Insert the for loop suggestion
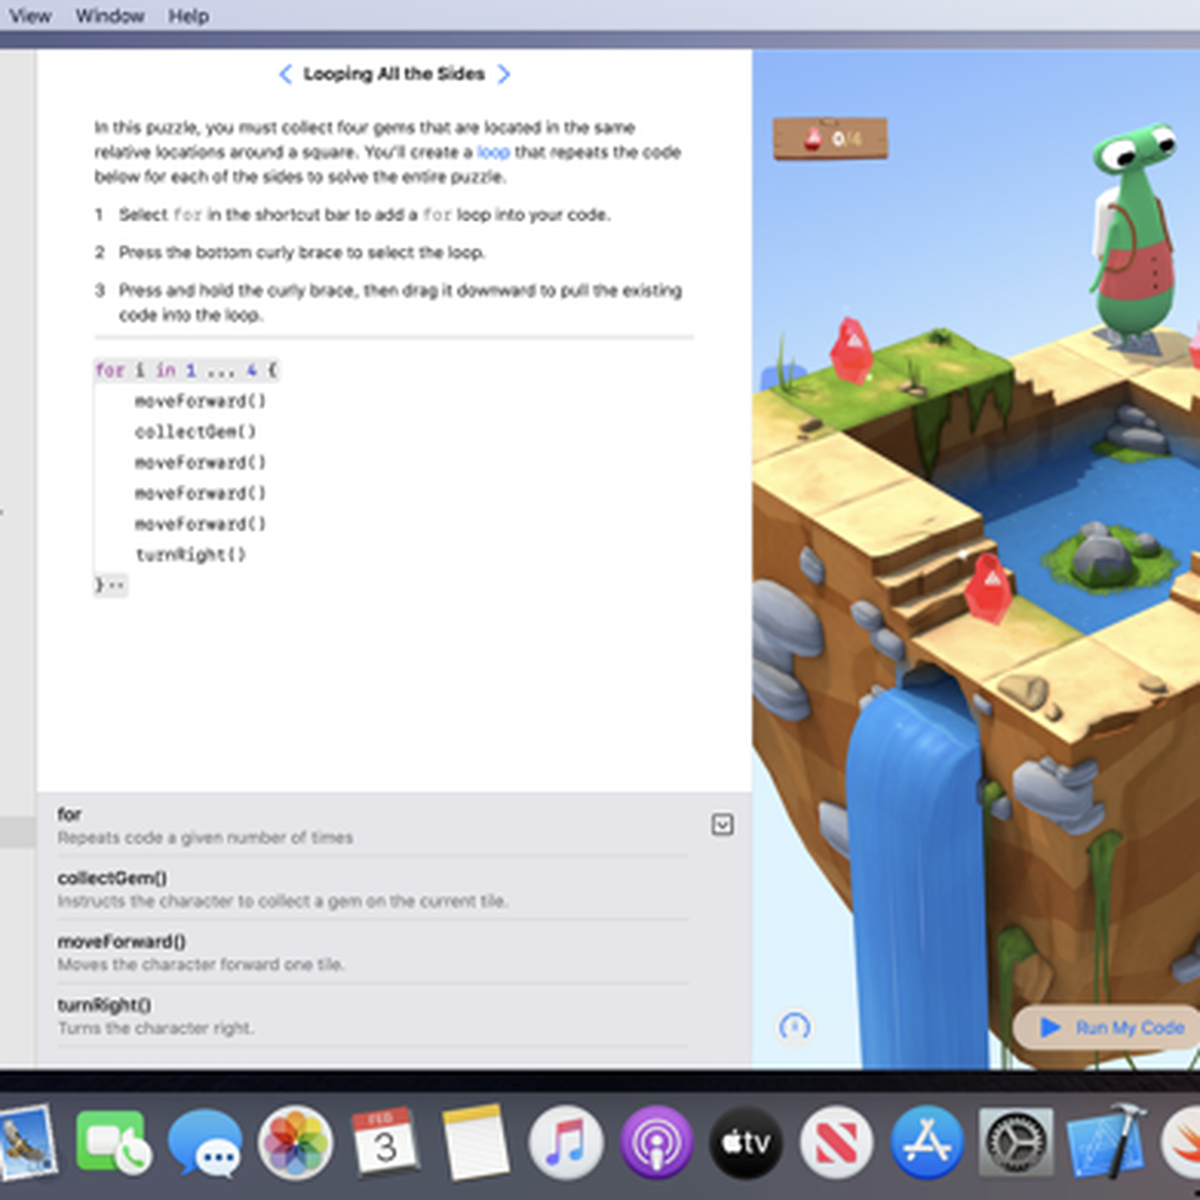The width and height of the screenshot is (1200, 1200). (x=372, y=825)
